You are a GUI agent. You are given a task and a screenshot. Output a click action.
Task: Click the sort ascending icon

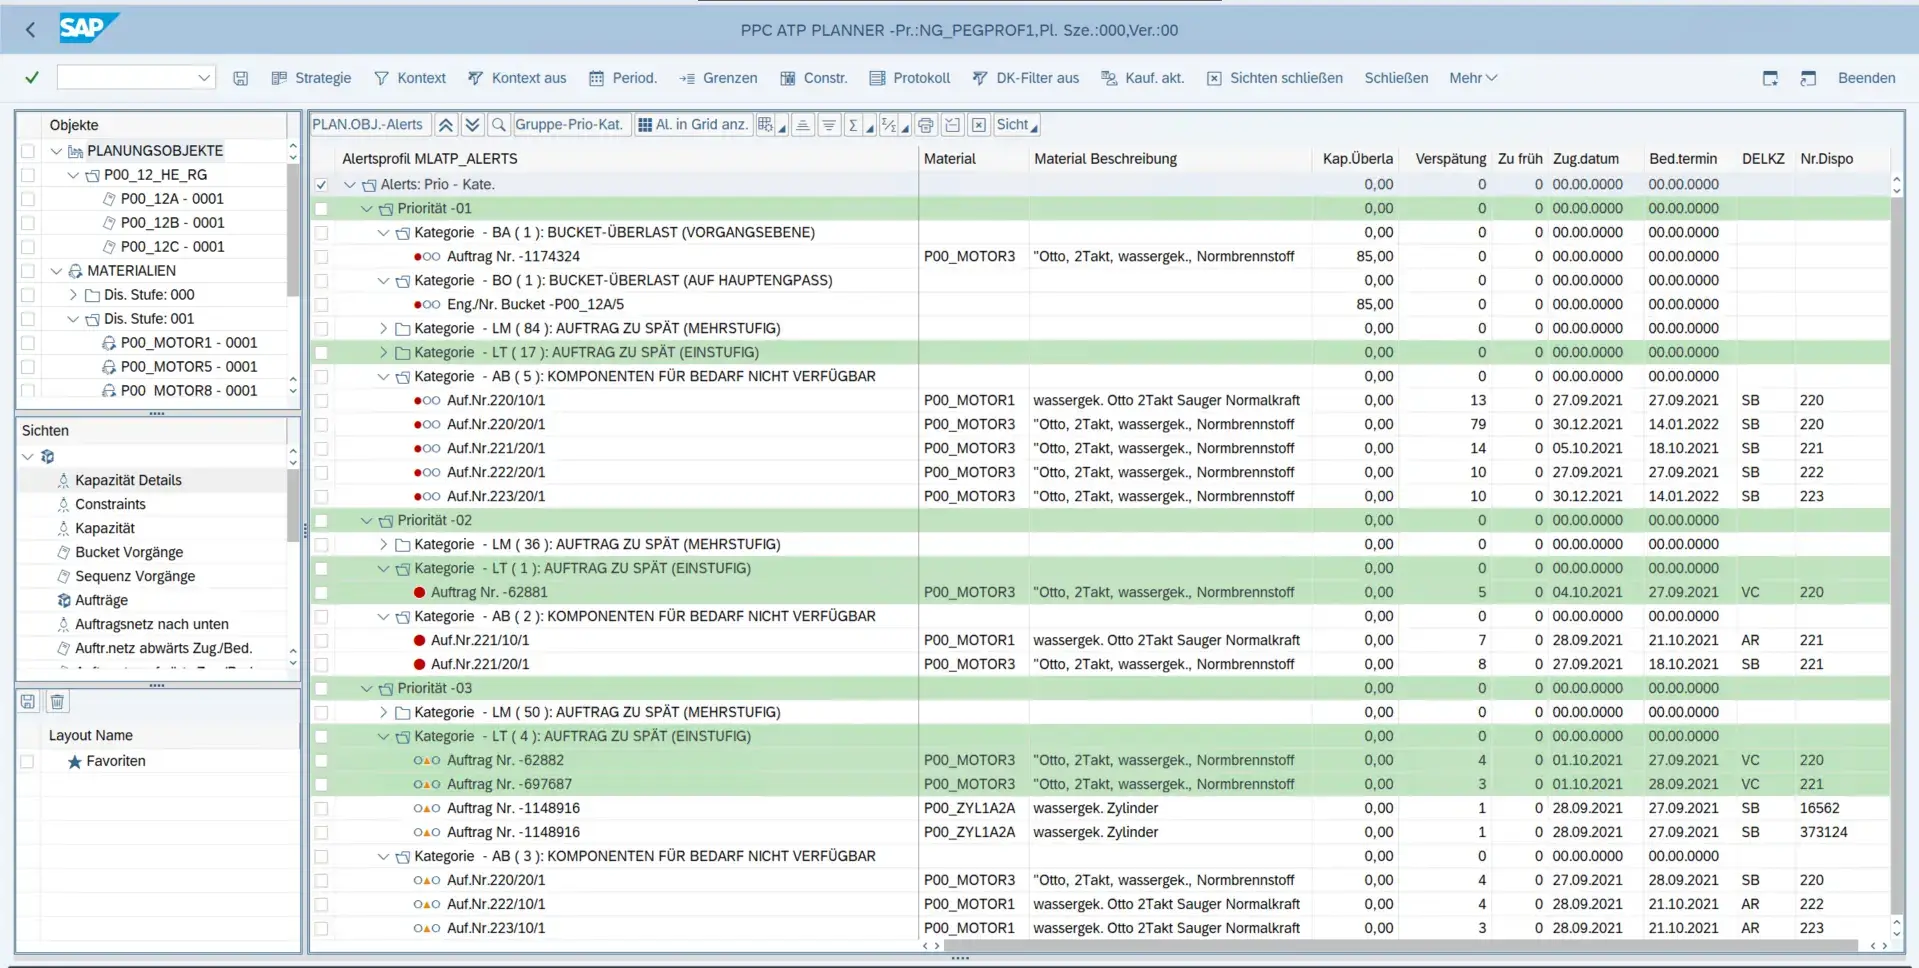point(802,125)
